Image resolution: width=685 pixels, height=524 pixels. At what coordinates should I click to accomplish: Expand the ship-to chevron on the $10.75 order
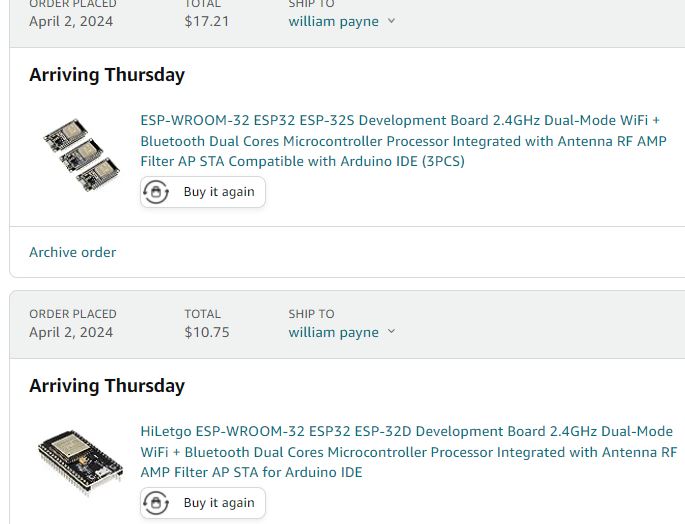click(391, 332)
